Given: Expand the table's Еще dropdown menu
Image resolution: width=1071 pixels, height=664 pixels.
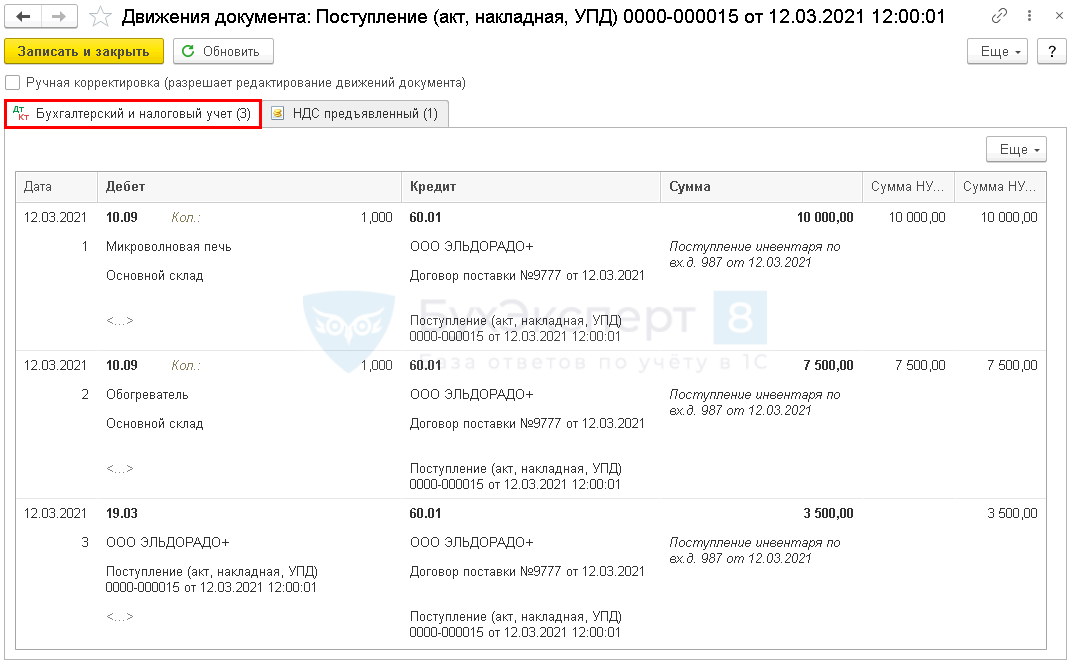Looking at the screenshot, I should (1016, 150).
